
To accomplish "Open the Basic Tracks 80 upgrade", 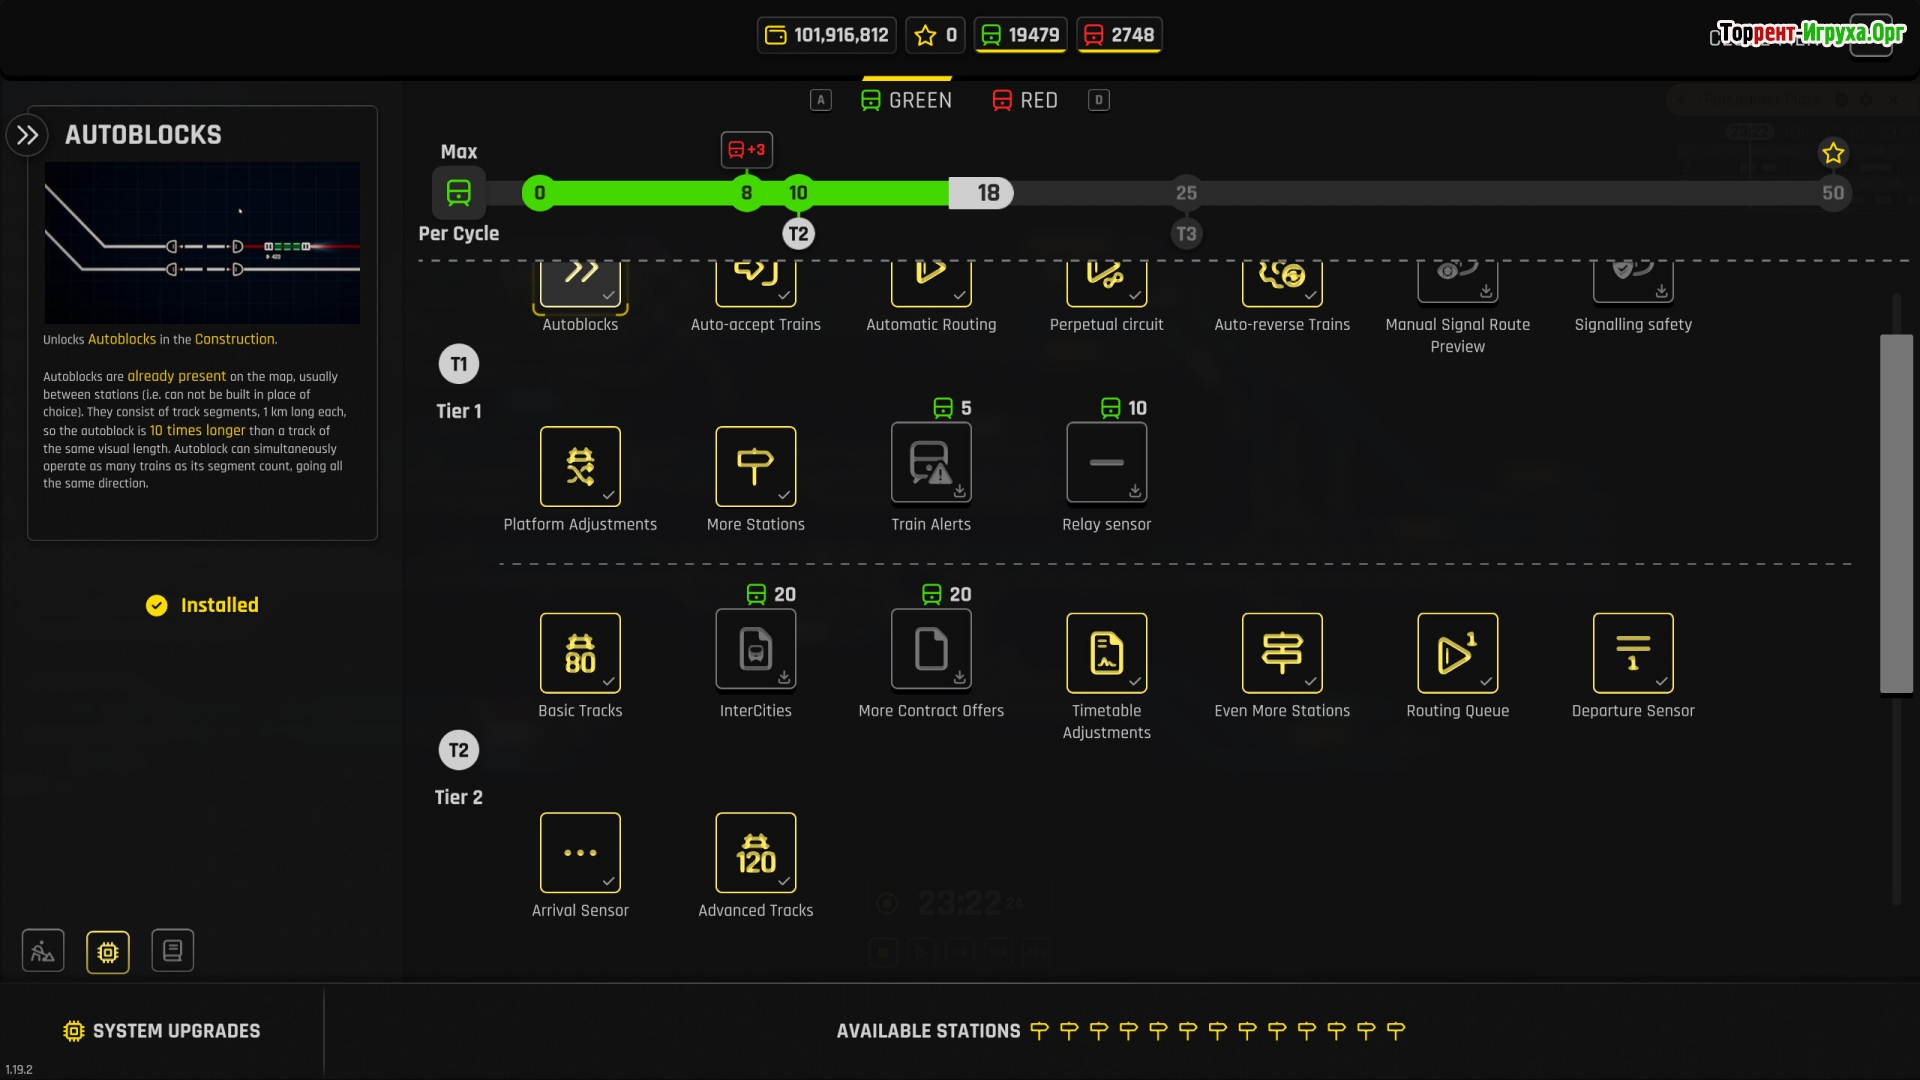I will click(580, 652).
